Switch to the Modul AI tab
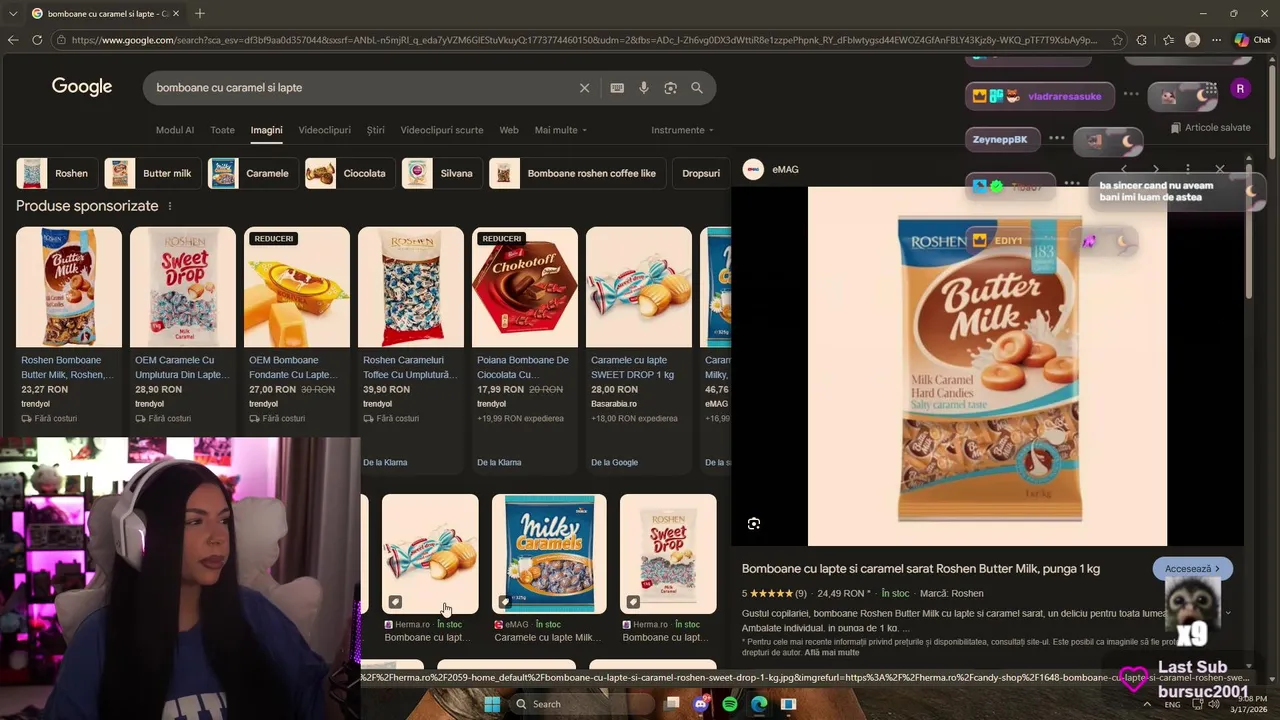The image size is (1280, 720). pos(175,130)
